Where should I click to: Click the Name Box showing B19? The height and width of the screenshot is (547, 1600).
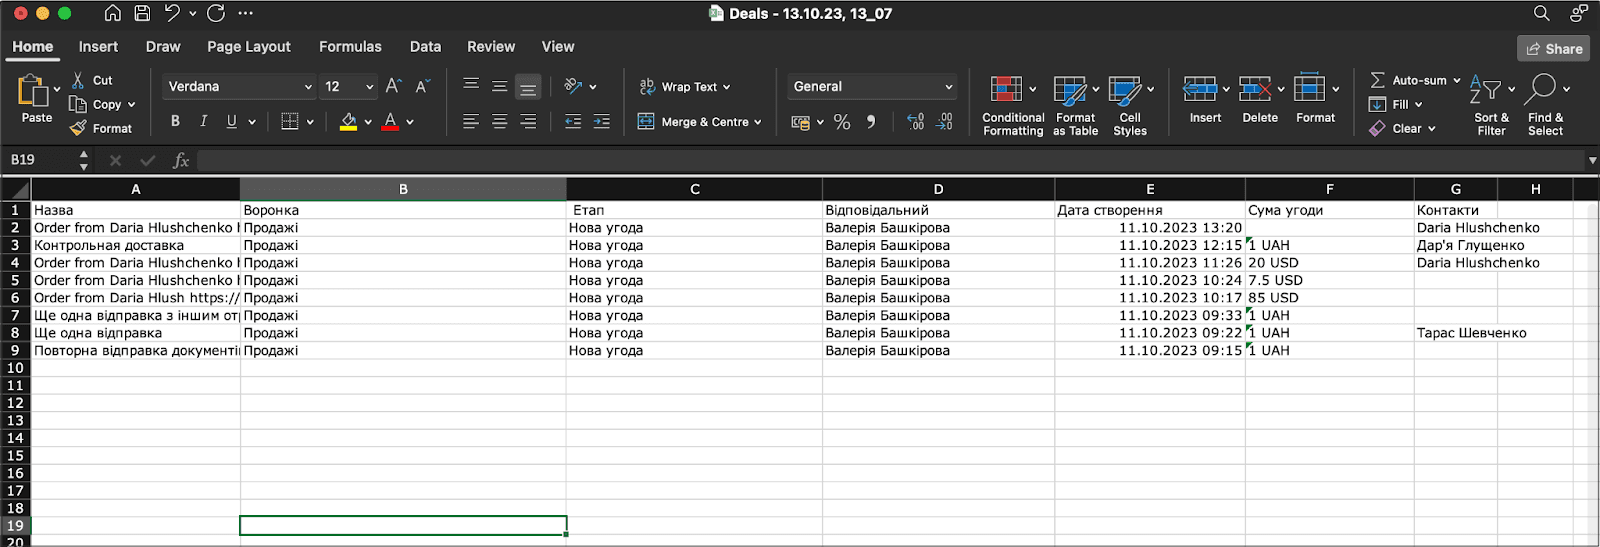tap(38, 160)
